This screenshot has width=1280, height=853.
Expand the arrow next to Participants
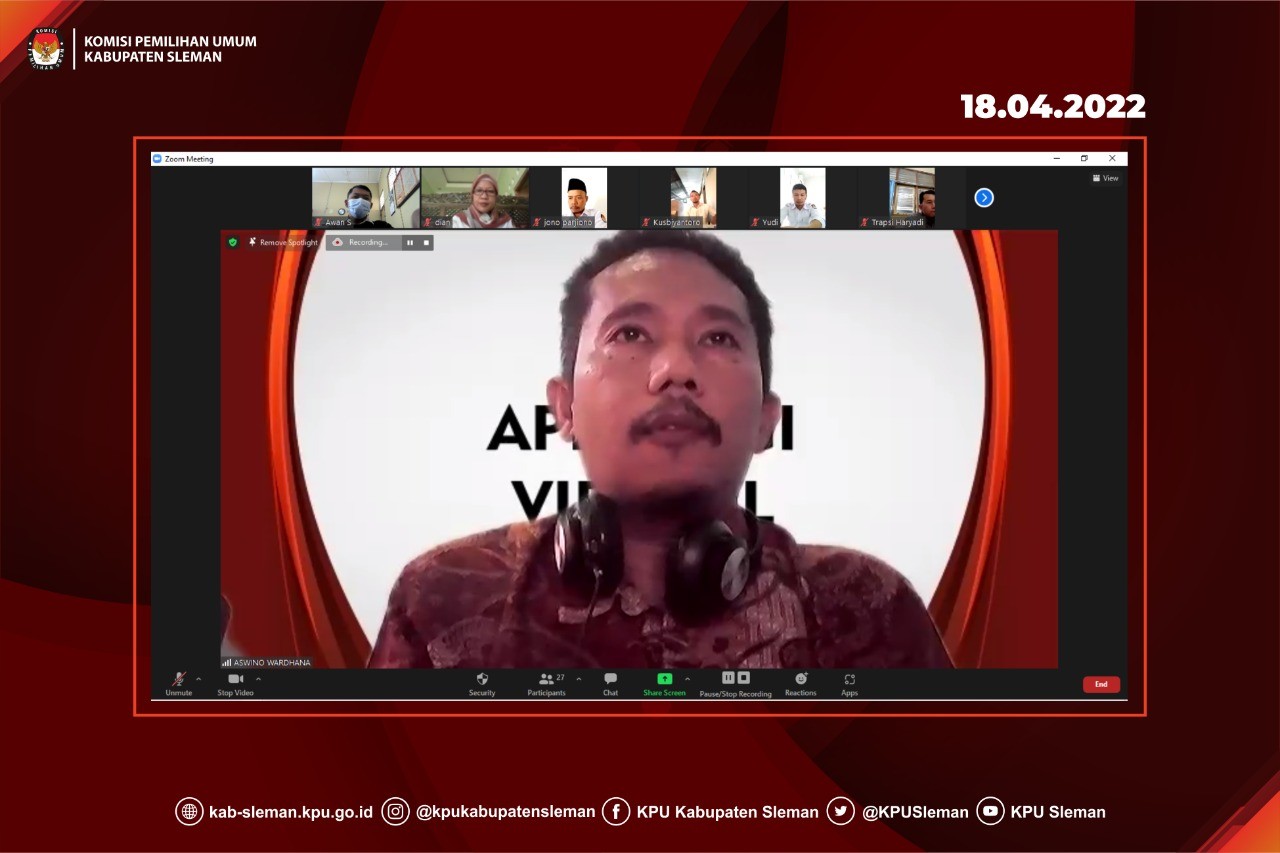pyautogui.click(x=578, y=679)
